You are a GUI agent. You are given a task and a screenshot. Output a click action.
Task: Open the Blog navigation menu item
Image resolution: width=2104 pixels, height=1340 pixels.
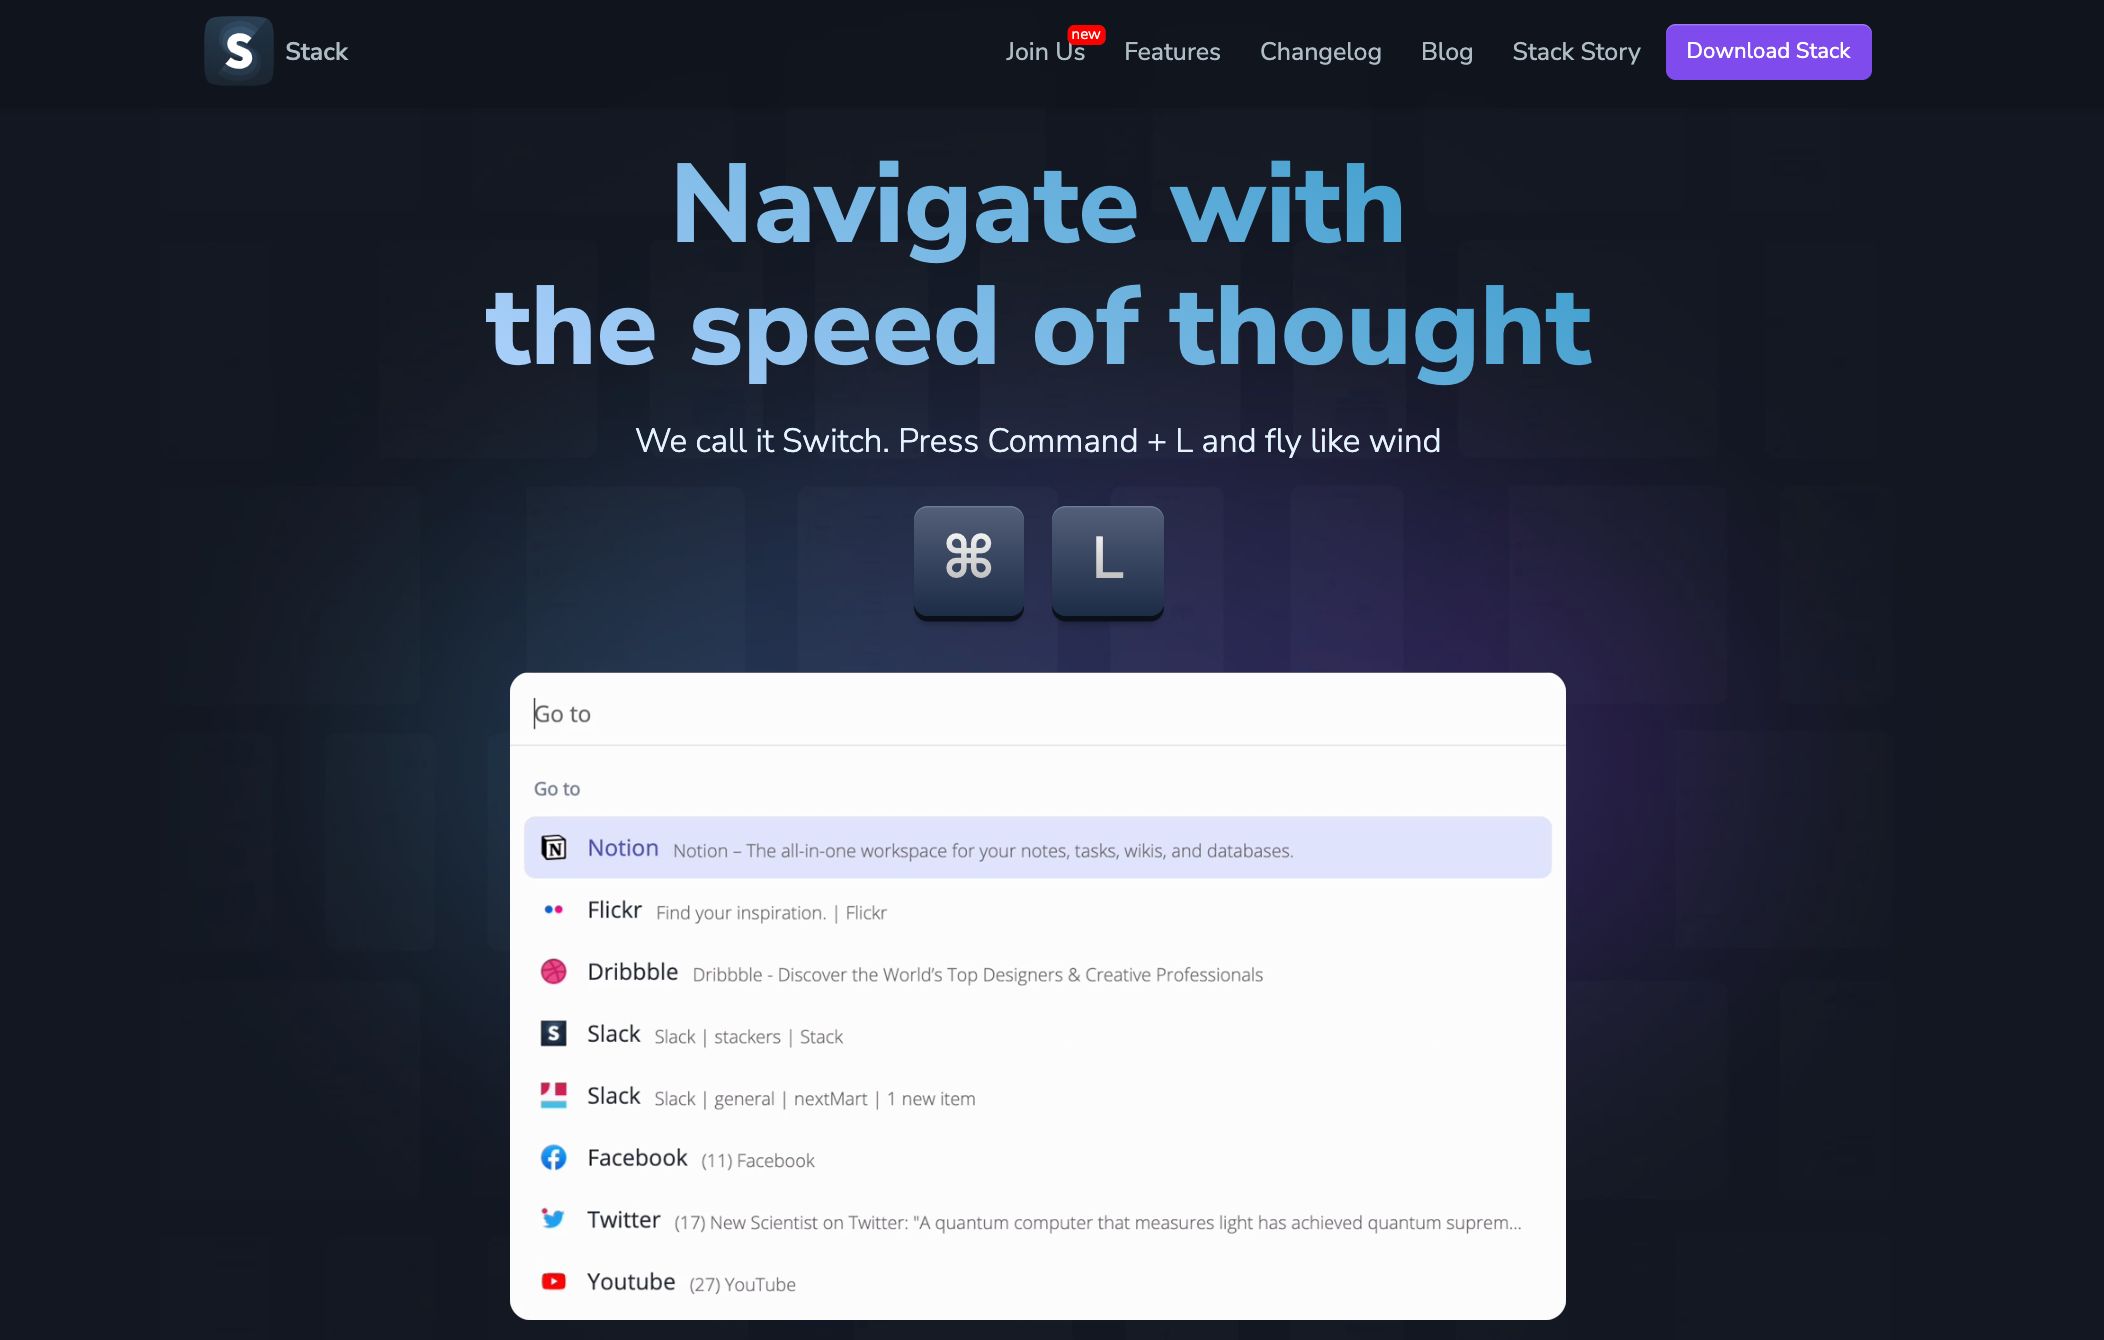[1448, 51]
